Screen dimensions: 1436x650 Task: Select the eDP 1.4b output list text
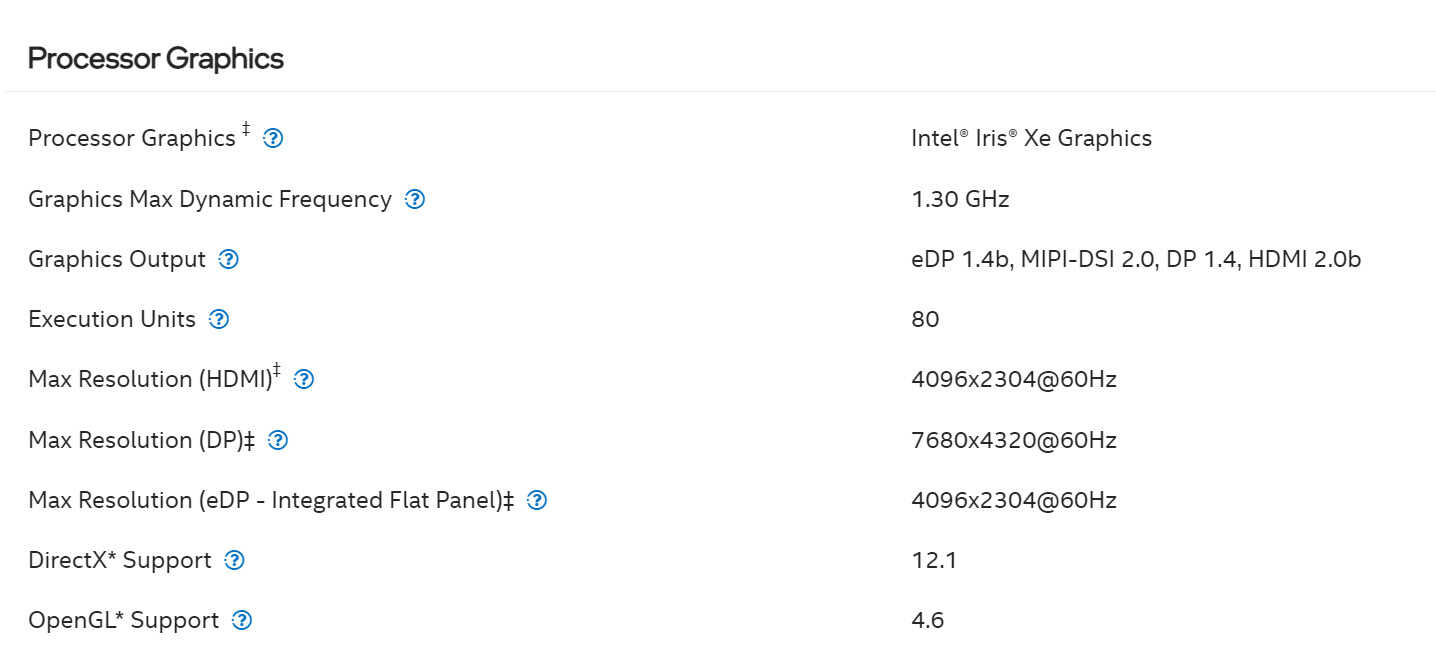[x=1136, y=259]
